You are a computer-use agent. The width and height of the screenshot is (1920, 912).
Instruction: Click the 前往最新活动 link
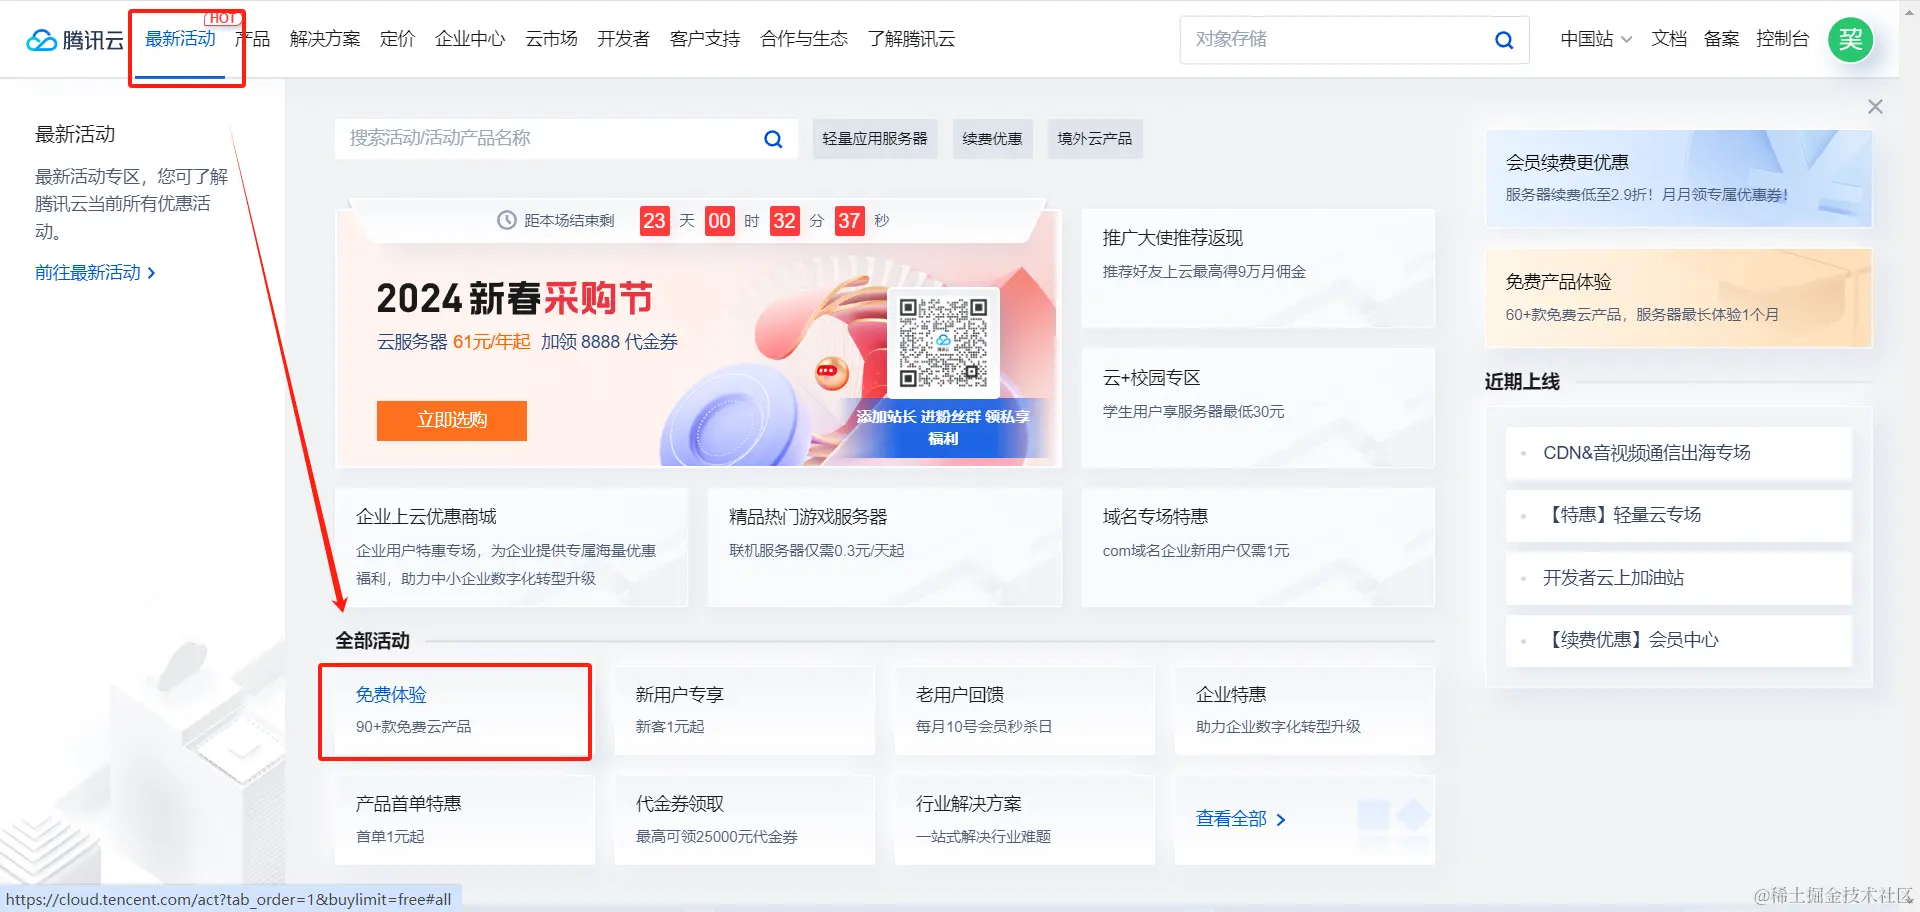tap(95, 273)
